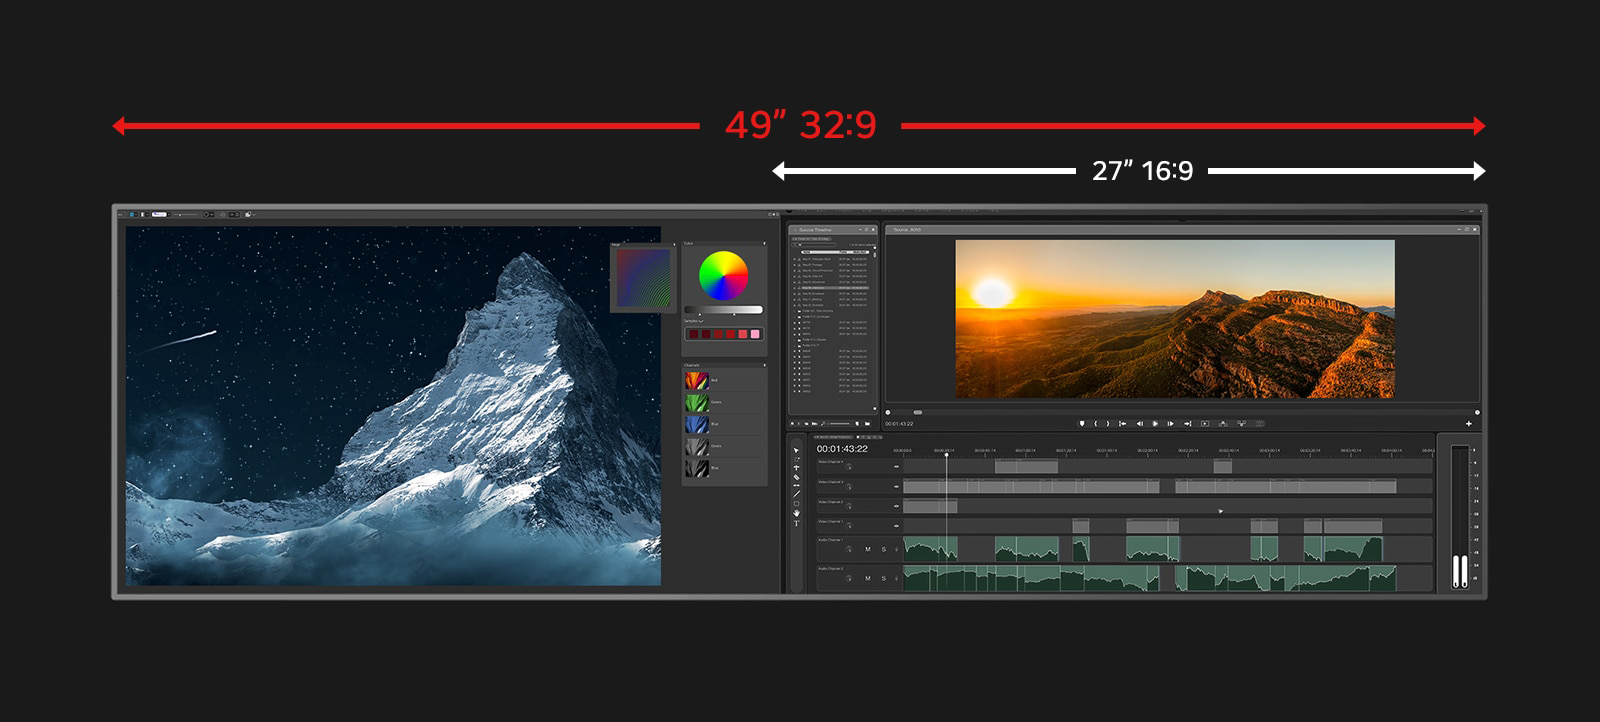Screen dimensions: 1600x722
Task: Click the plus icon below the preview
Action: pos(1468,424)
